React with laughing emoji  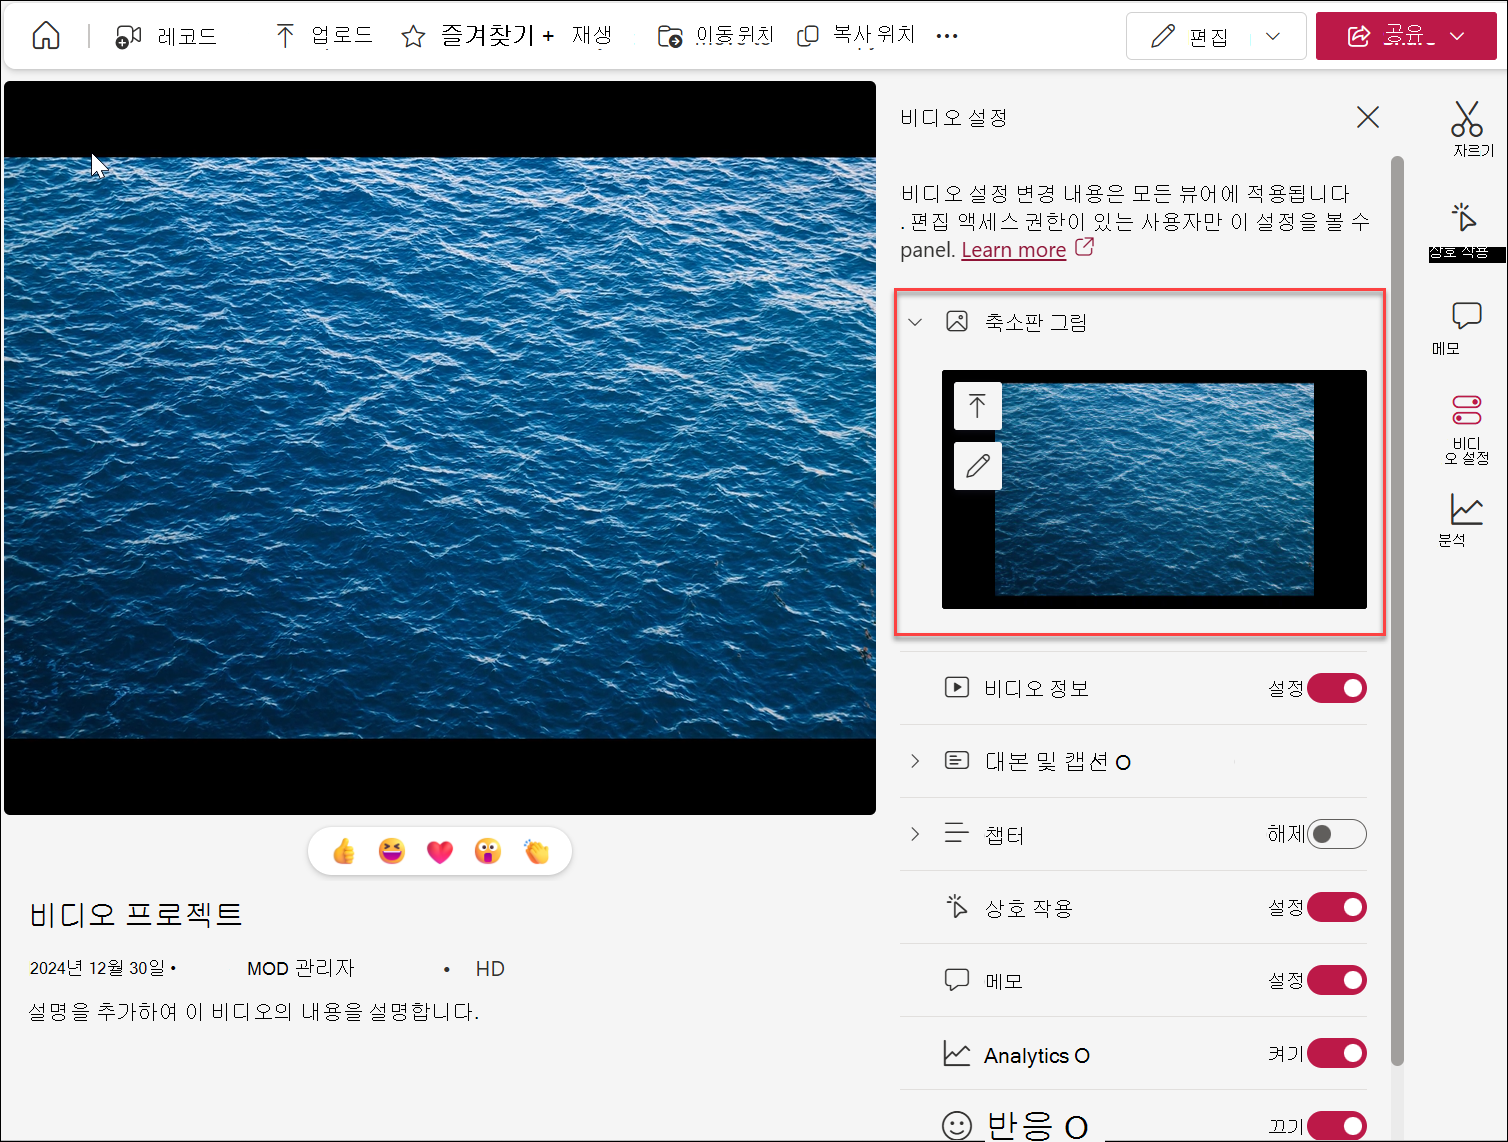point(392,851)
